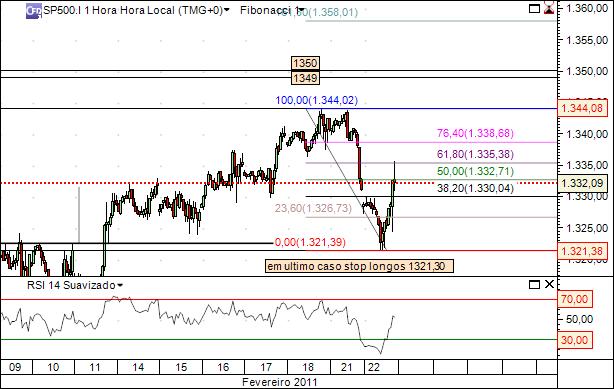Select the 1349 price line label
The width and height of the screenshot is (614, 389).
[x=305, y=78]
